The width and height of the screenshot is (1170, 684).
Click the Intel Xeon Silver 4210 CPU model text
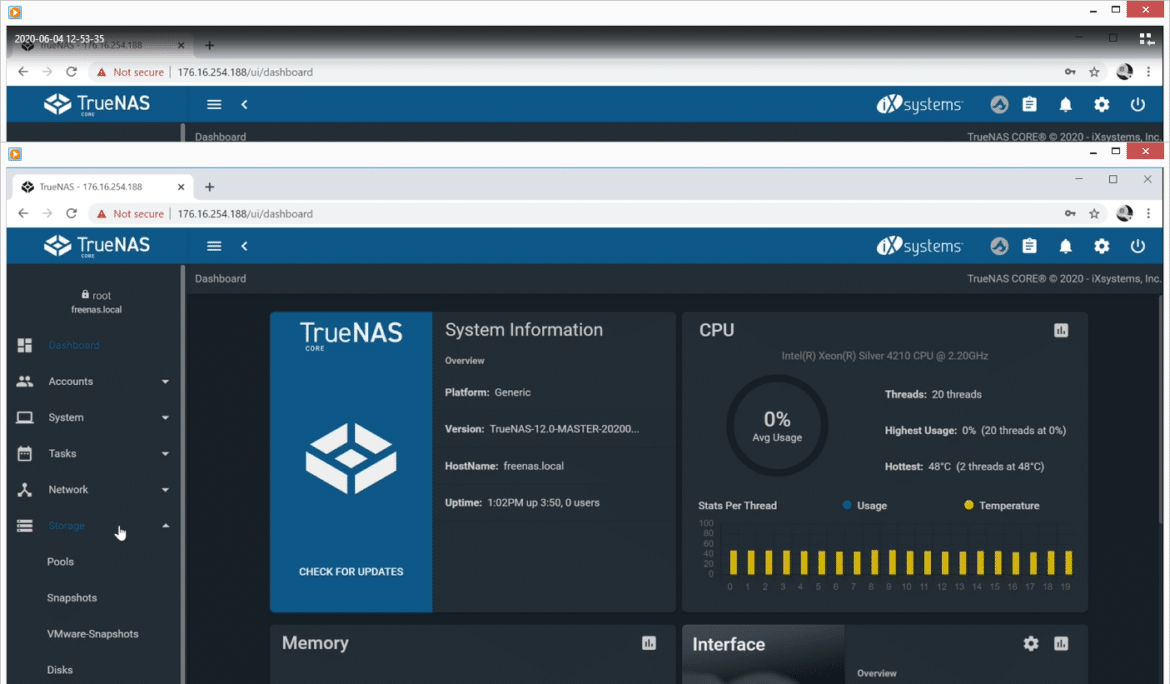pyautogui.click(x=885, y=355)
